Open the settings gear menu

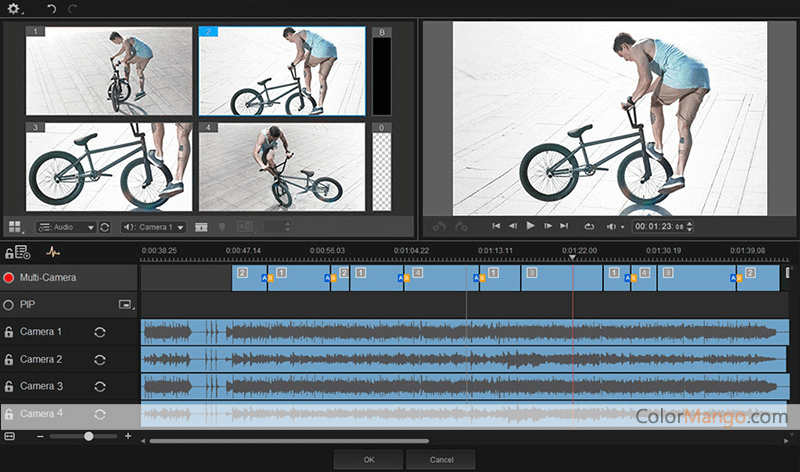(x=13, y=8)
